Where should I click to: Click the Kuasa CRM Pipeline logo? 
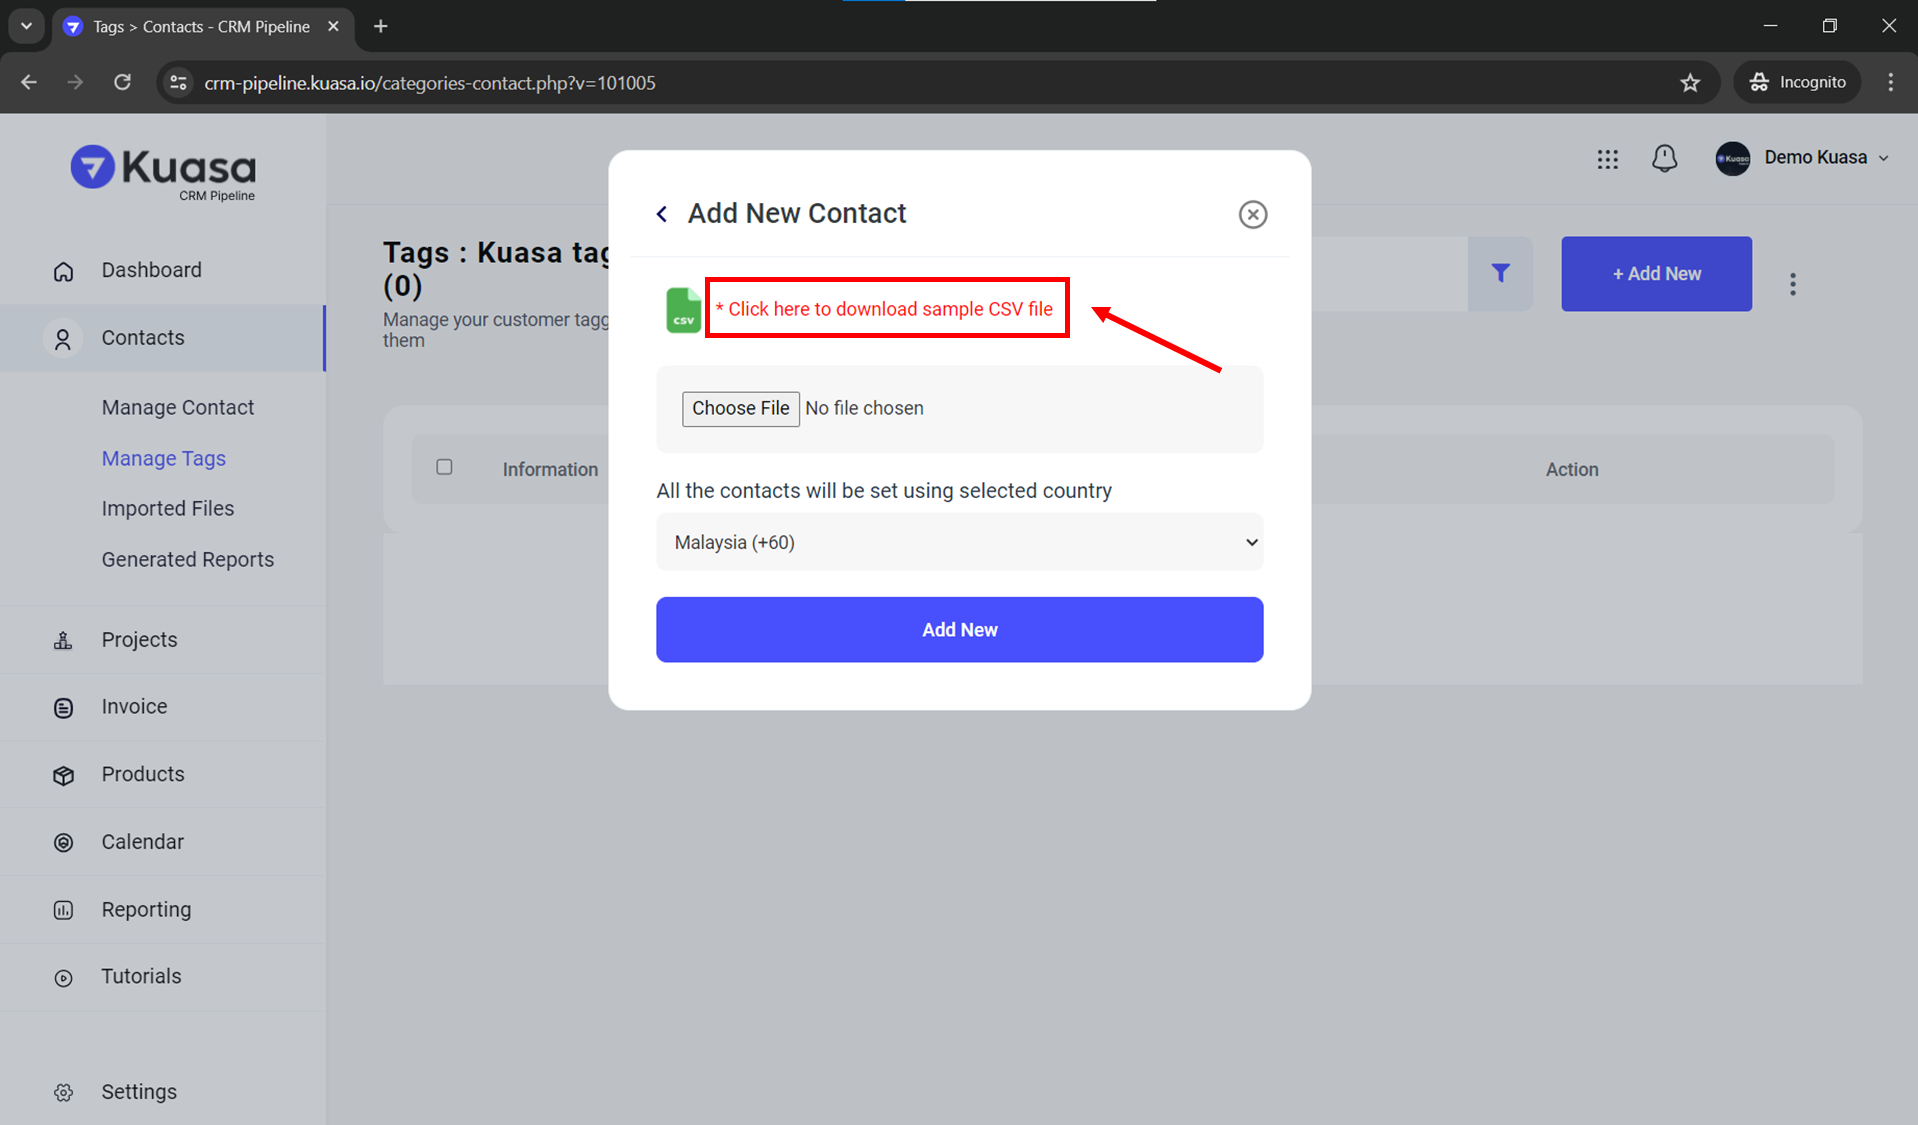pos(163,172)
